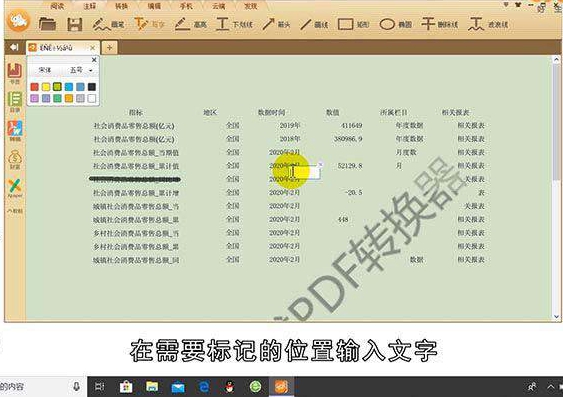Pick the steel blue color swatch
Screen dimensions: 563x397
80,87
